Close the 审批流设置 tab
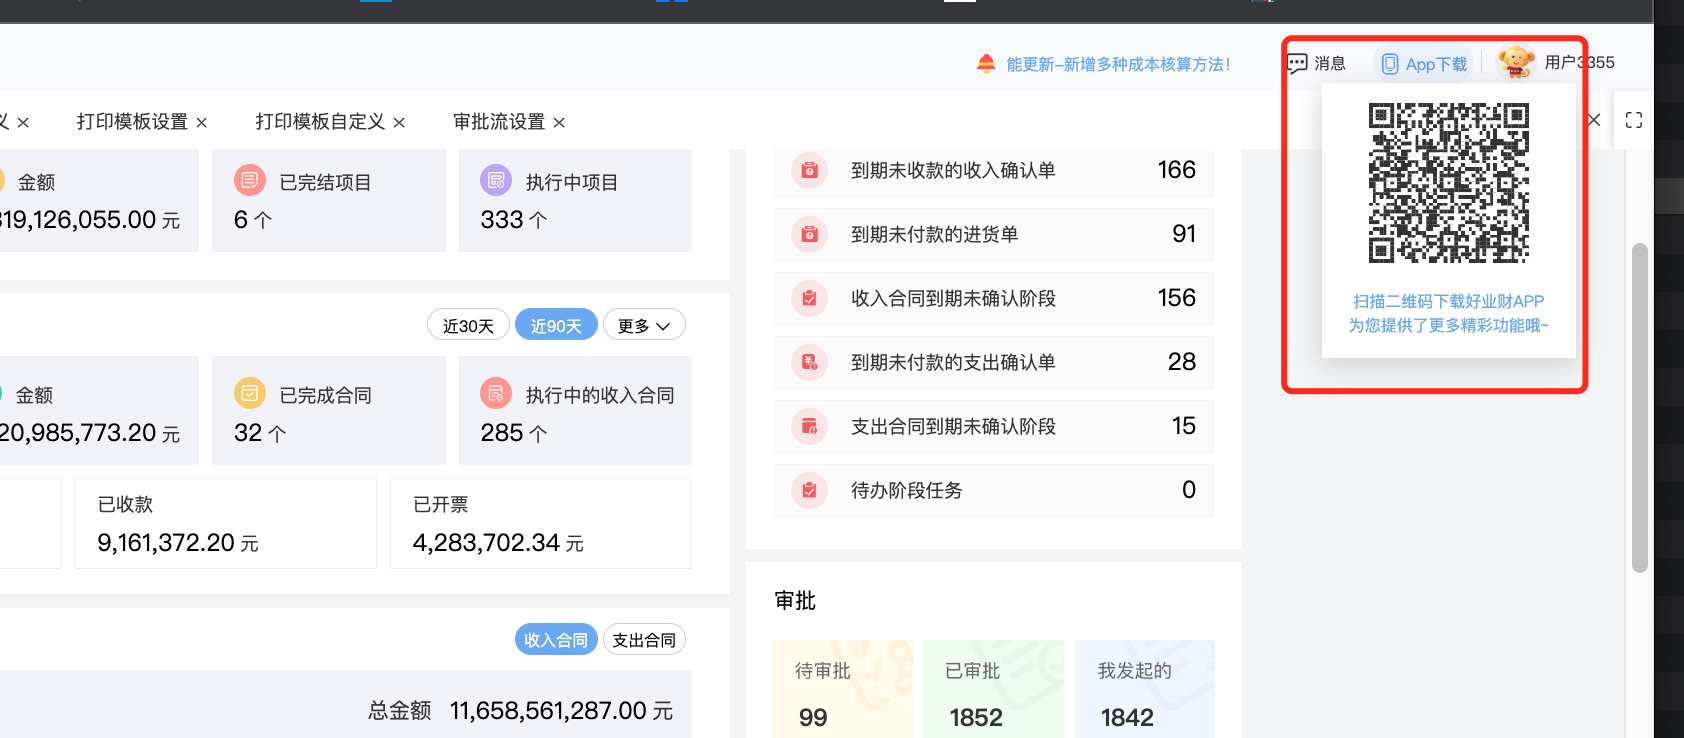Image resolution: width=1684 pixels, height=738 pixels. pyautogui.click(x=559, y=122)
